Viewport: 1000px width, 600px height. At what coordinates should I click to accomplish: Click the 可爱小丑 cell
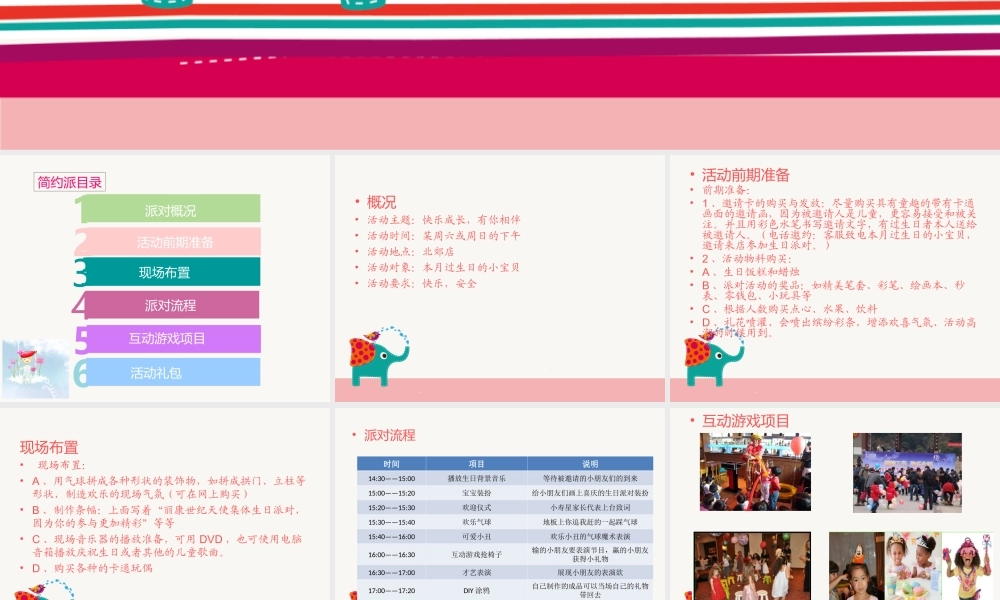click(476, 537)
